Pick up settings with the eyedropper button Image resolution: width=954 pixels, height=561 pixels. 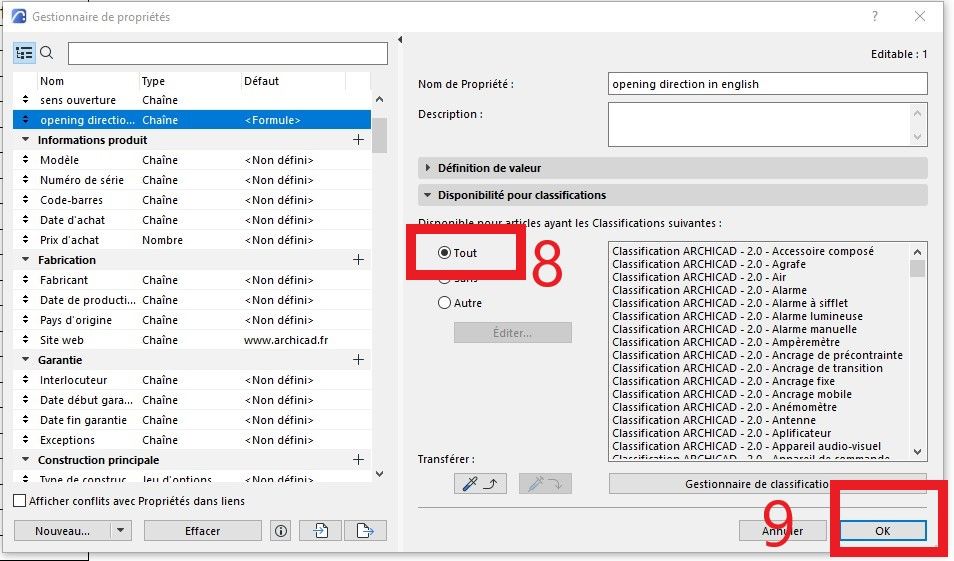480,484
